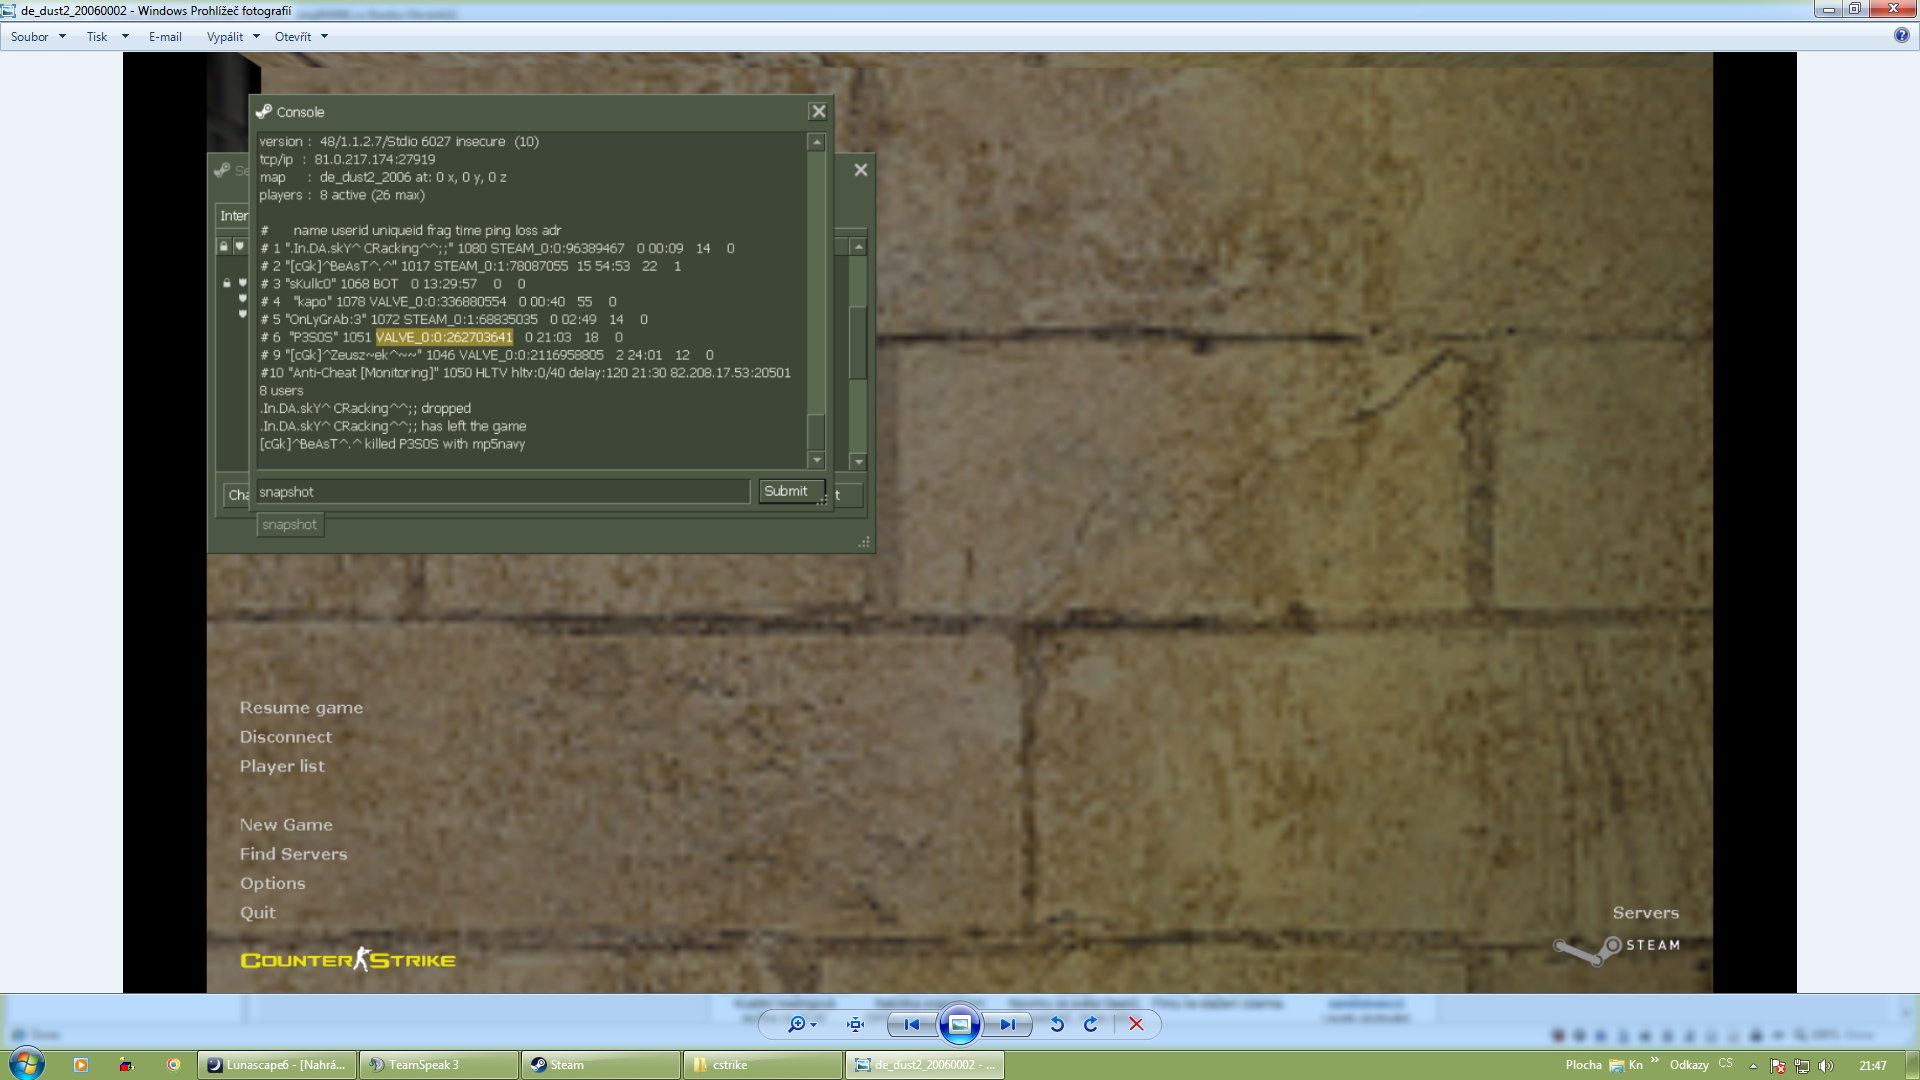Click the snapshot autocomplete suggestion
This screenshot has width=1920, height=1080.
(290, 525)
